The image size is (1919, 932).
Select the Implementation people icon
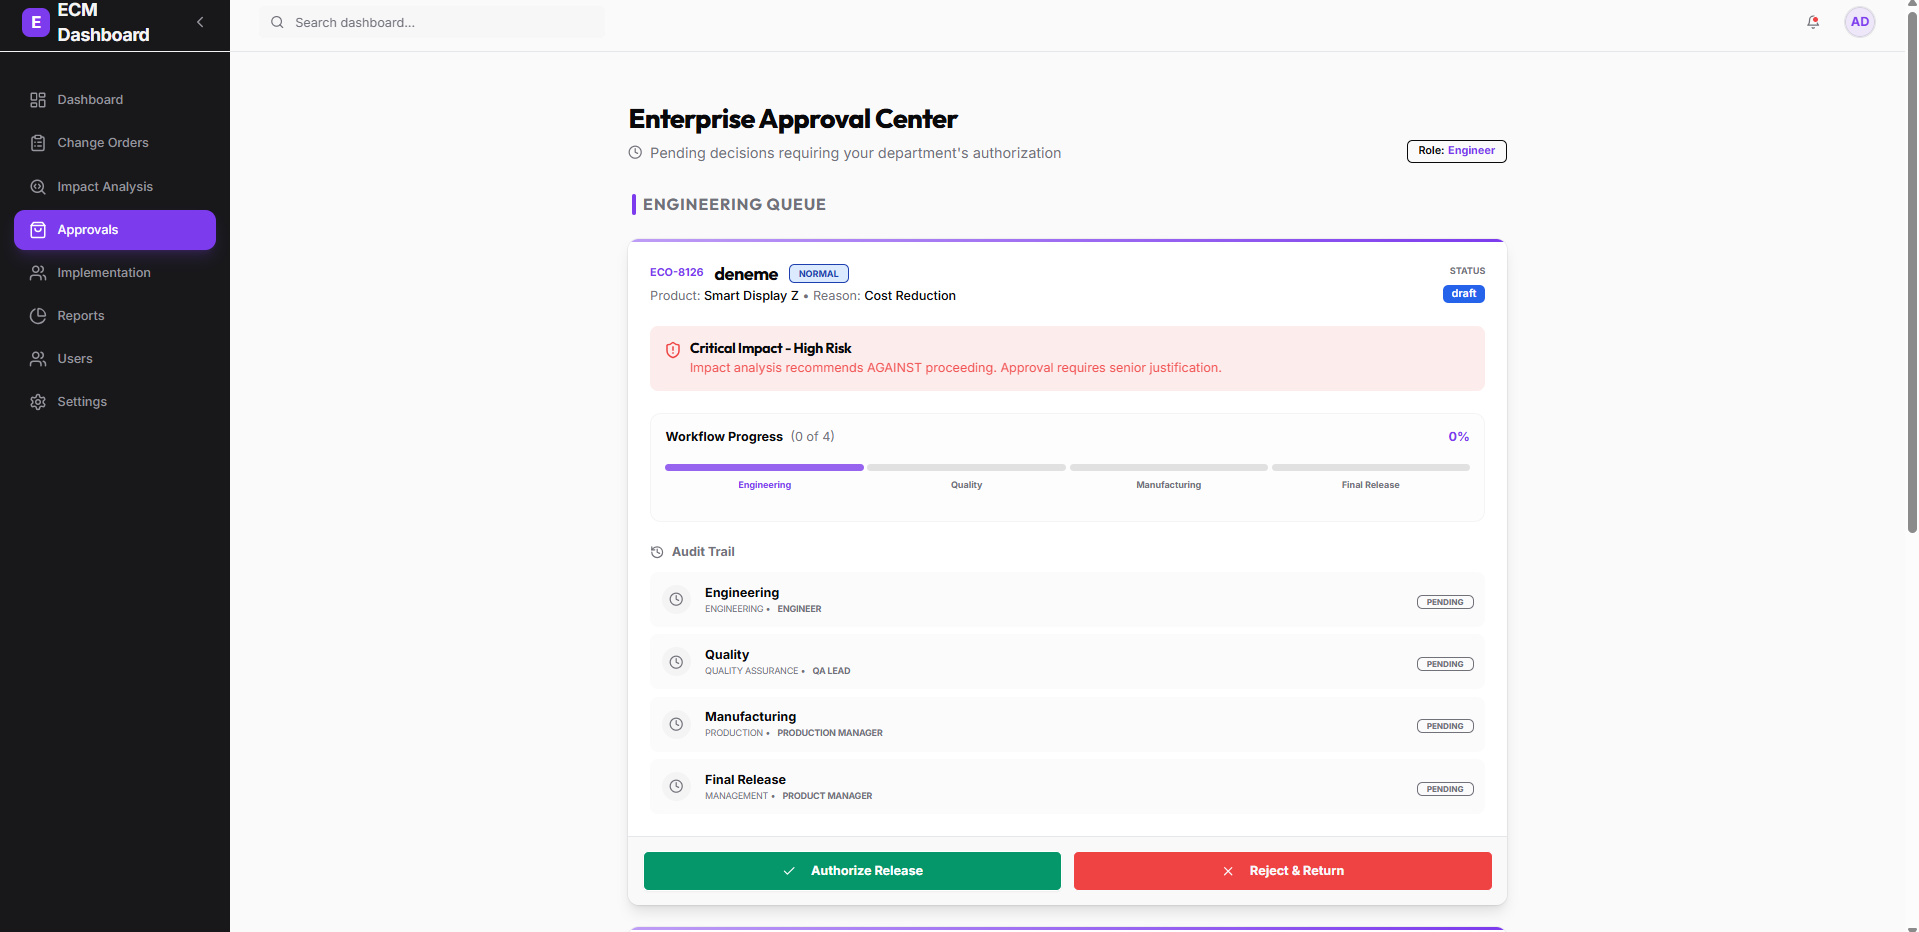click(37, 273)
